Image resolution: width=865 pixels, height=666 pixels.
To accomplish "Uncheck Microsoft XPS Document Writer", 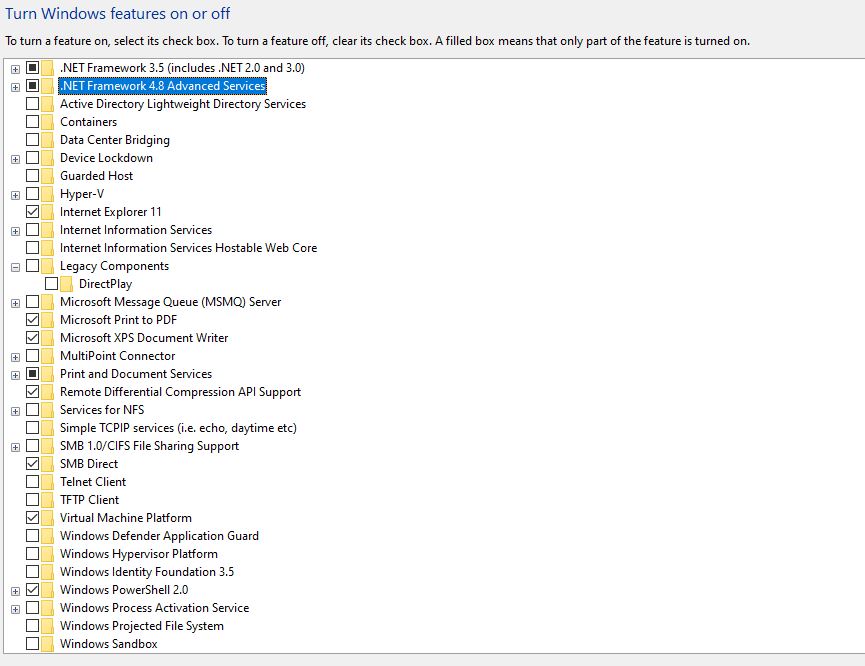I will [x=33, y=338].
